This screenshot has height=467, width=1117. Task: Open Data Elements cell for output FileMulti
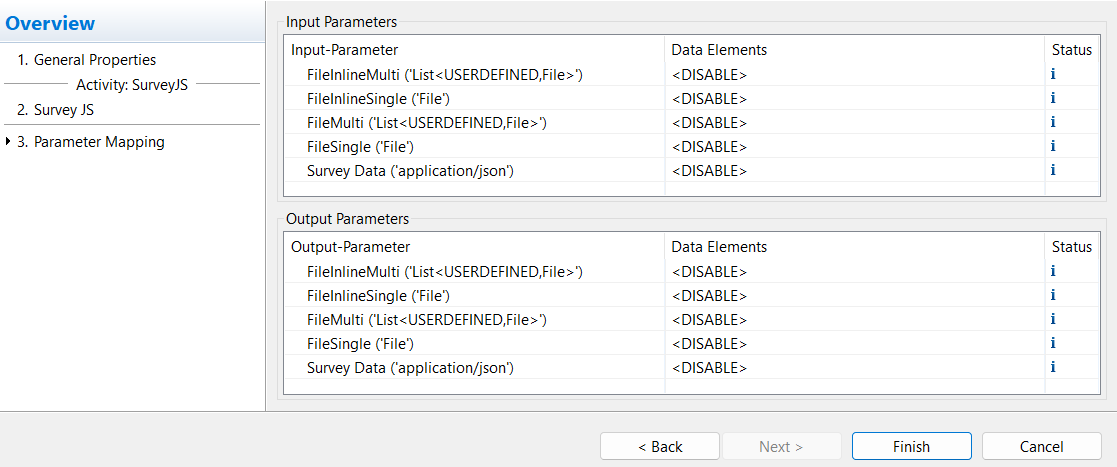[x=709, y=319]
